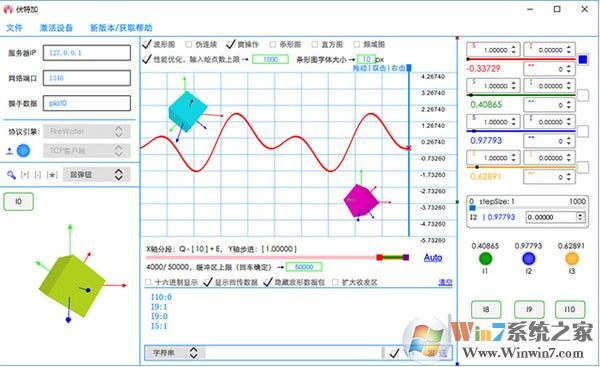
Task: Click the red channel slider track
Action: (x=521, y=59)
